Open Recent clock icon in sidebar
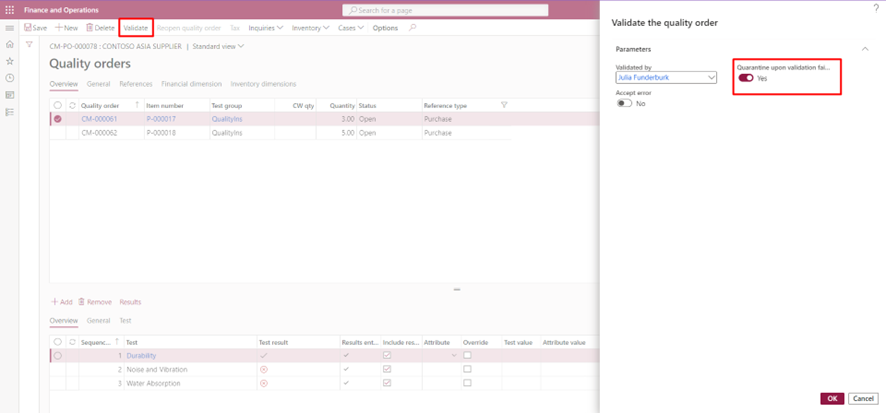 9,78
